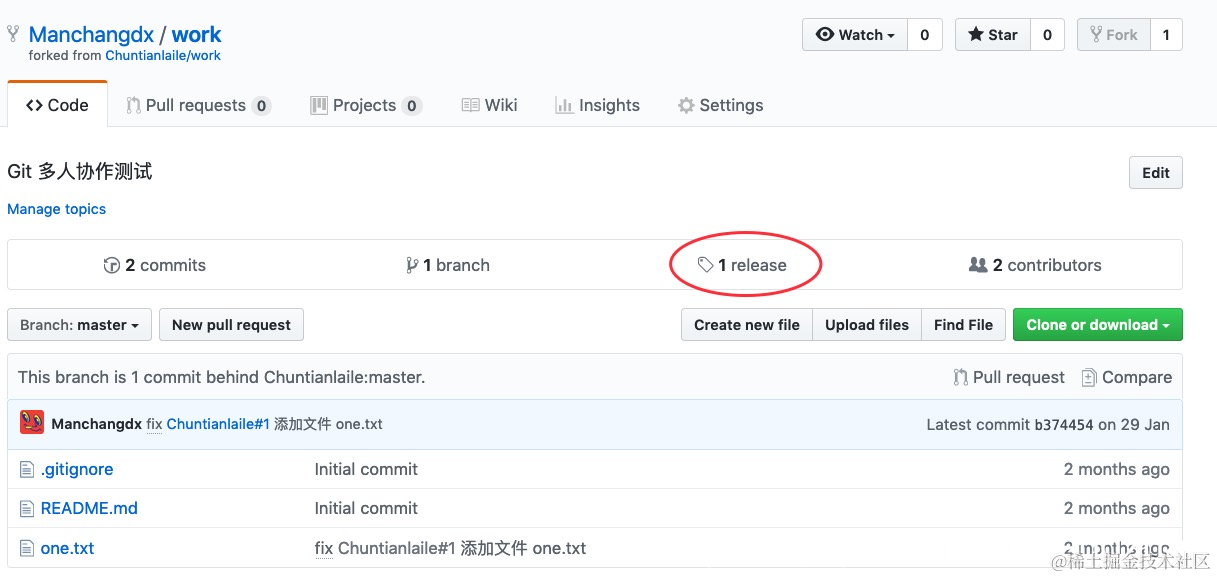Select the file icon beside README.md
Viewport: 1217px width, 578px height.
(x=27, y=509)
